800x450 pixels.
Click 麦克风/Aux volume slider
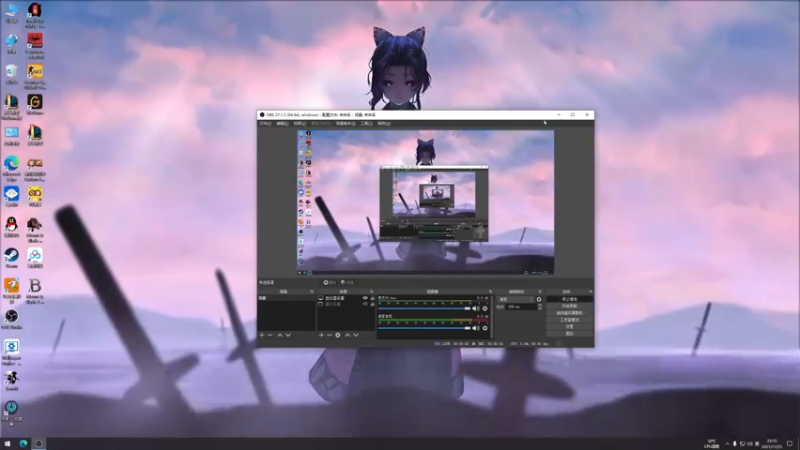[424, 308]
